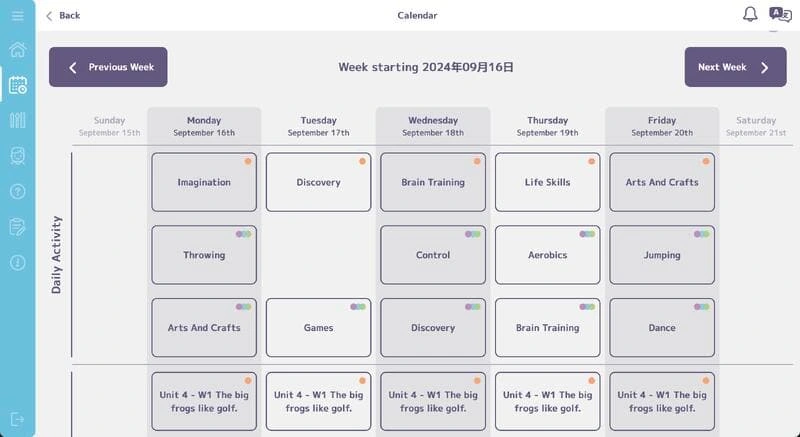Image resolution: width=800 pixels, height=437 pixels.
Task: Click the Back arrow link
Action: click(x=62, y=15)
